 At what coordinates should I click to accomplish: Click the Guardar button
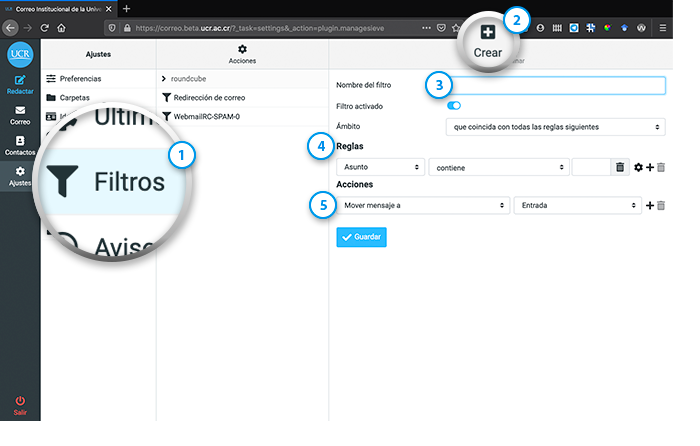point(361,237)
